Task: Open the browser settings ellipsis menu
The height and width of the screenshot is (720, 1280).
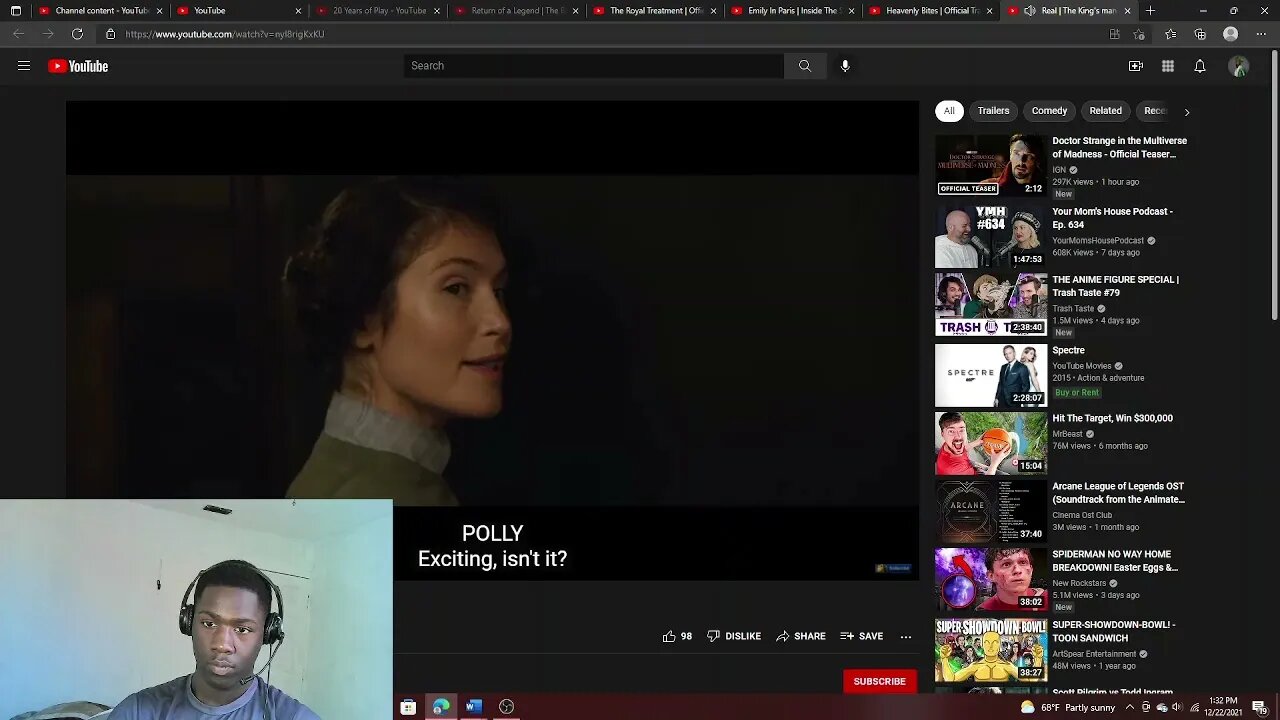Action: (x=1261, y=34)
